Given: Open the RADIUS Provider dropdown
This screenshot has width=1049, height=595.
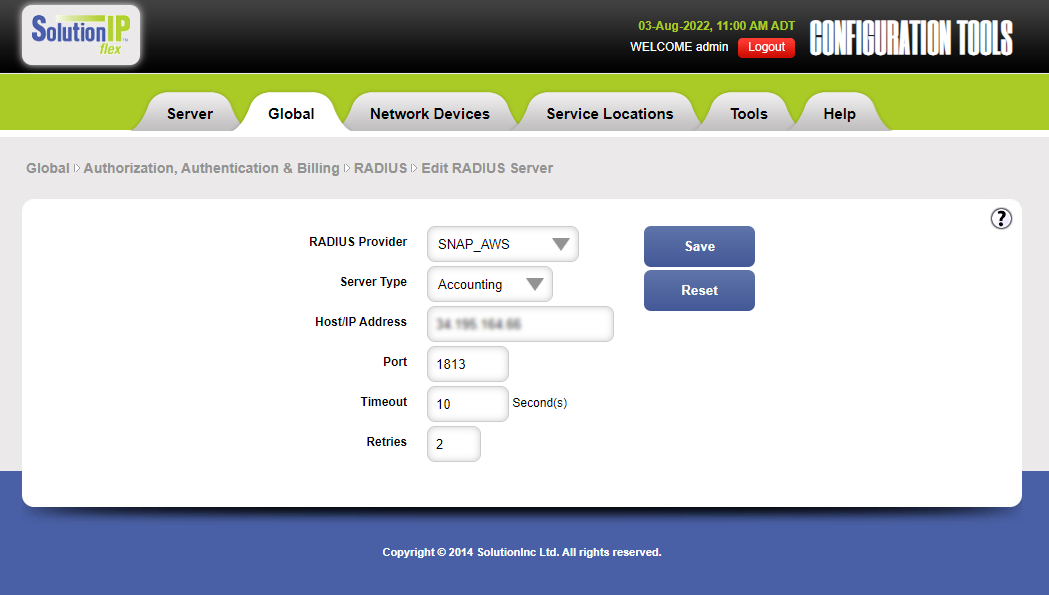Looking at the screenshot, I should coord(503,244).
